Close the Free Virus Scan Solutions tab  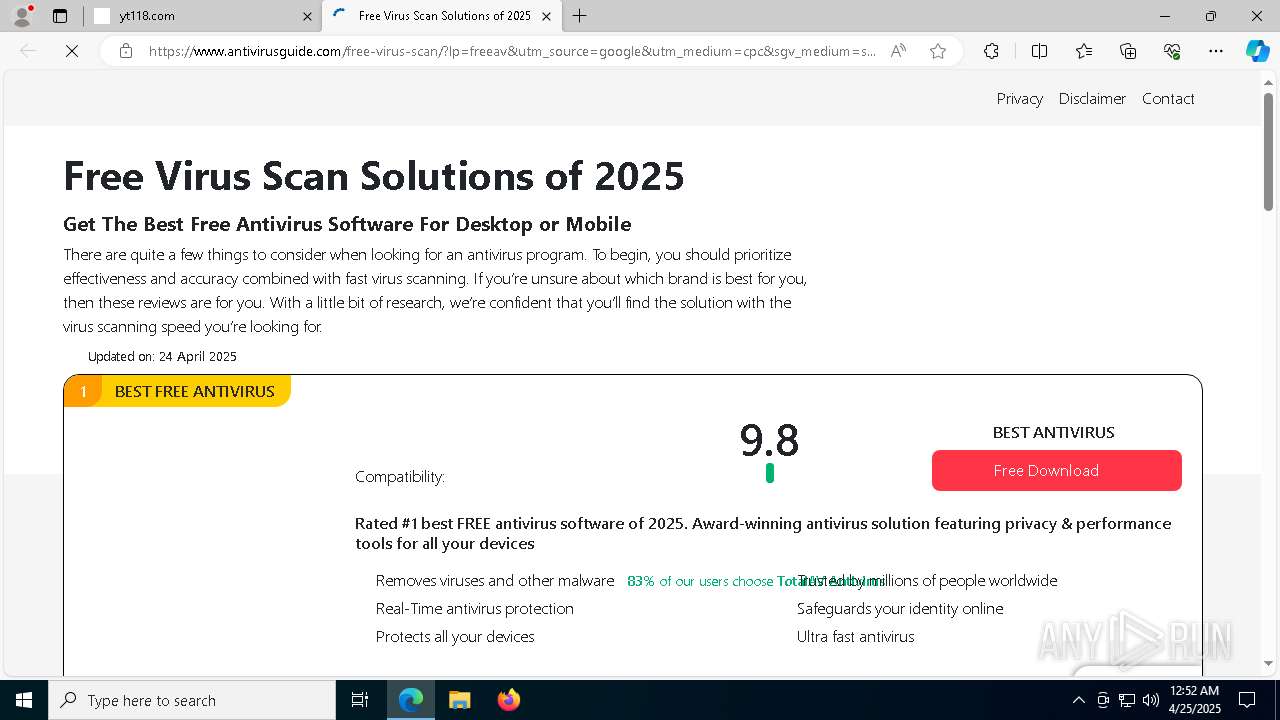546,16
